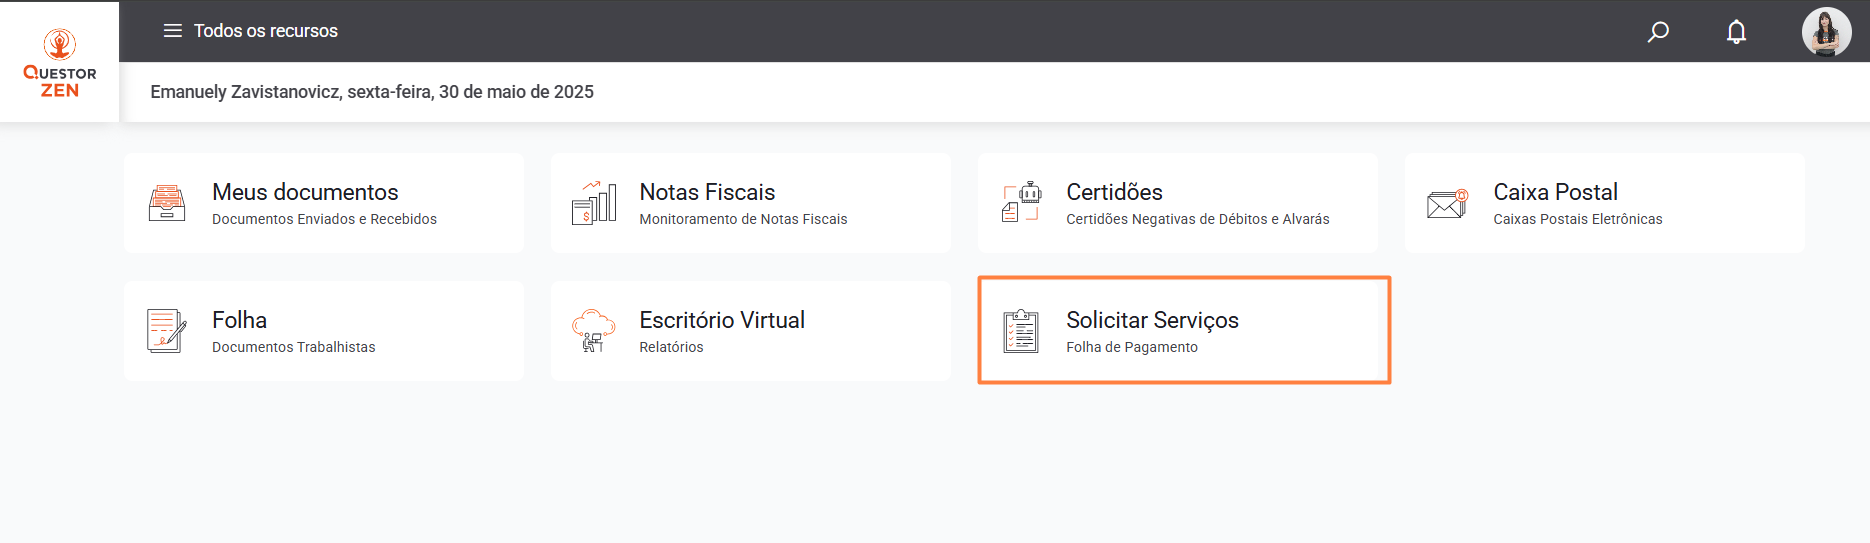Click 'Caixas Postais Eletrônicas' subtitle

click(x=1578, y=219)
